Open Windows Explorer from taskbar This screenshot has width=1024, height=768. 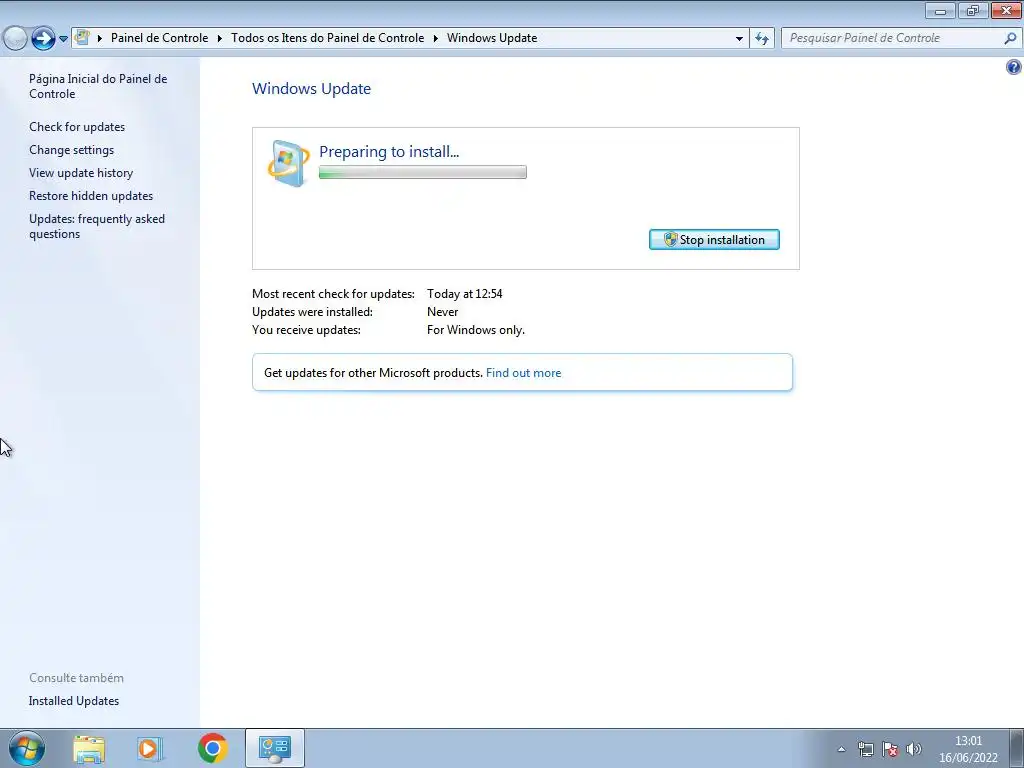pyautogui.click(x=89, y=749)
